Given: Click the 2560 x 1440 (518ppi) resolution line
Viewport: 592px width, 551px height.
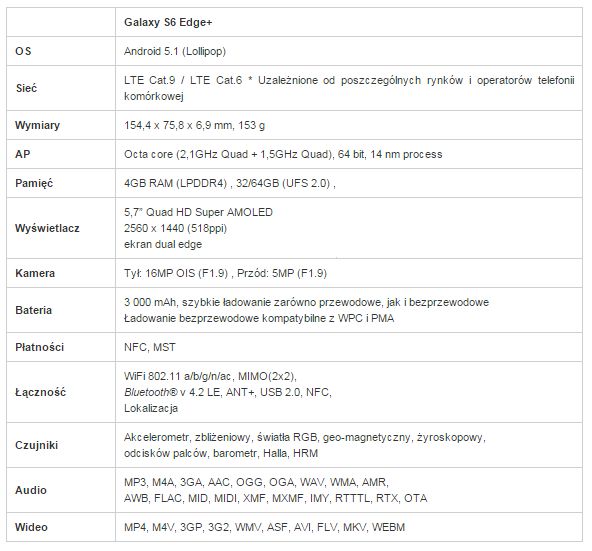Looking at the screenshot, I should click(x=176, y=228).
